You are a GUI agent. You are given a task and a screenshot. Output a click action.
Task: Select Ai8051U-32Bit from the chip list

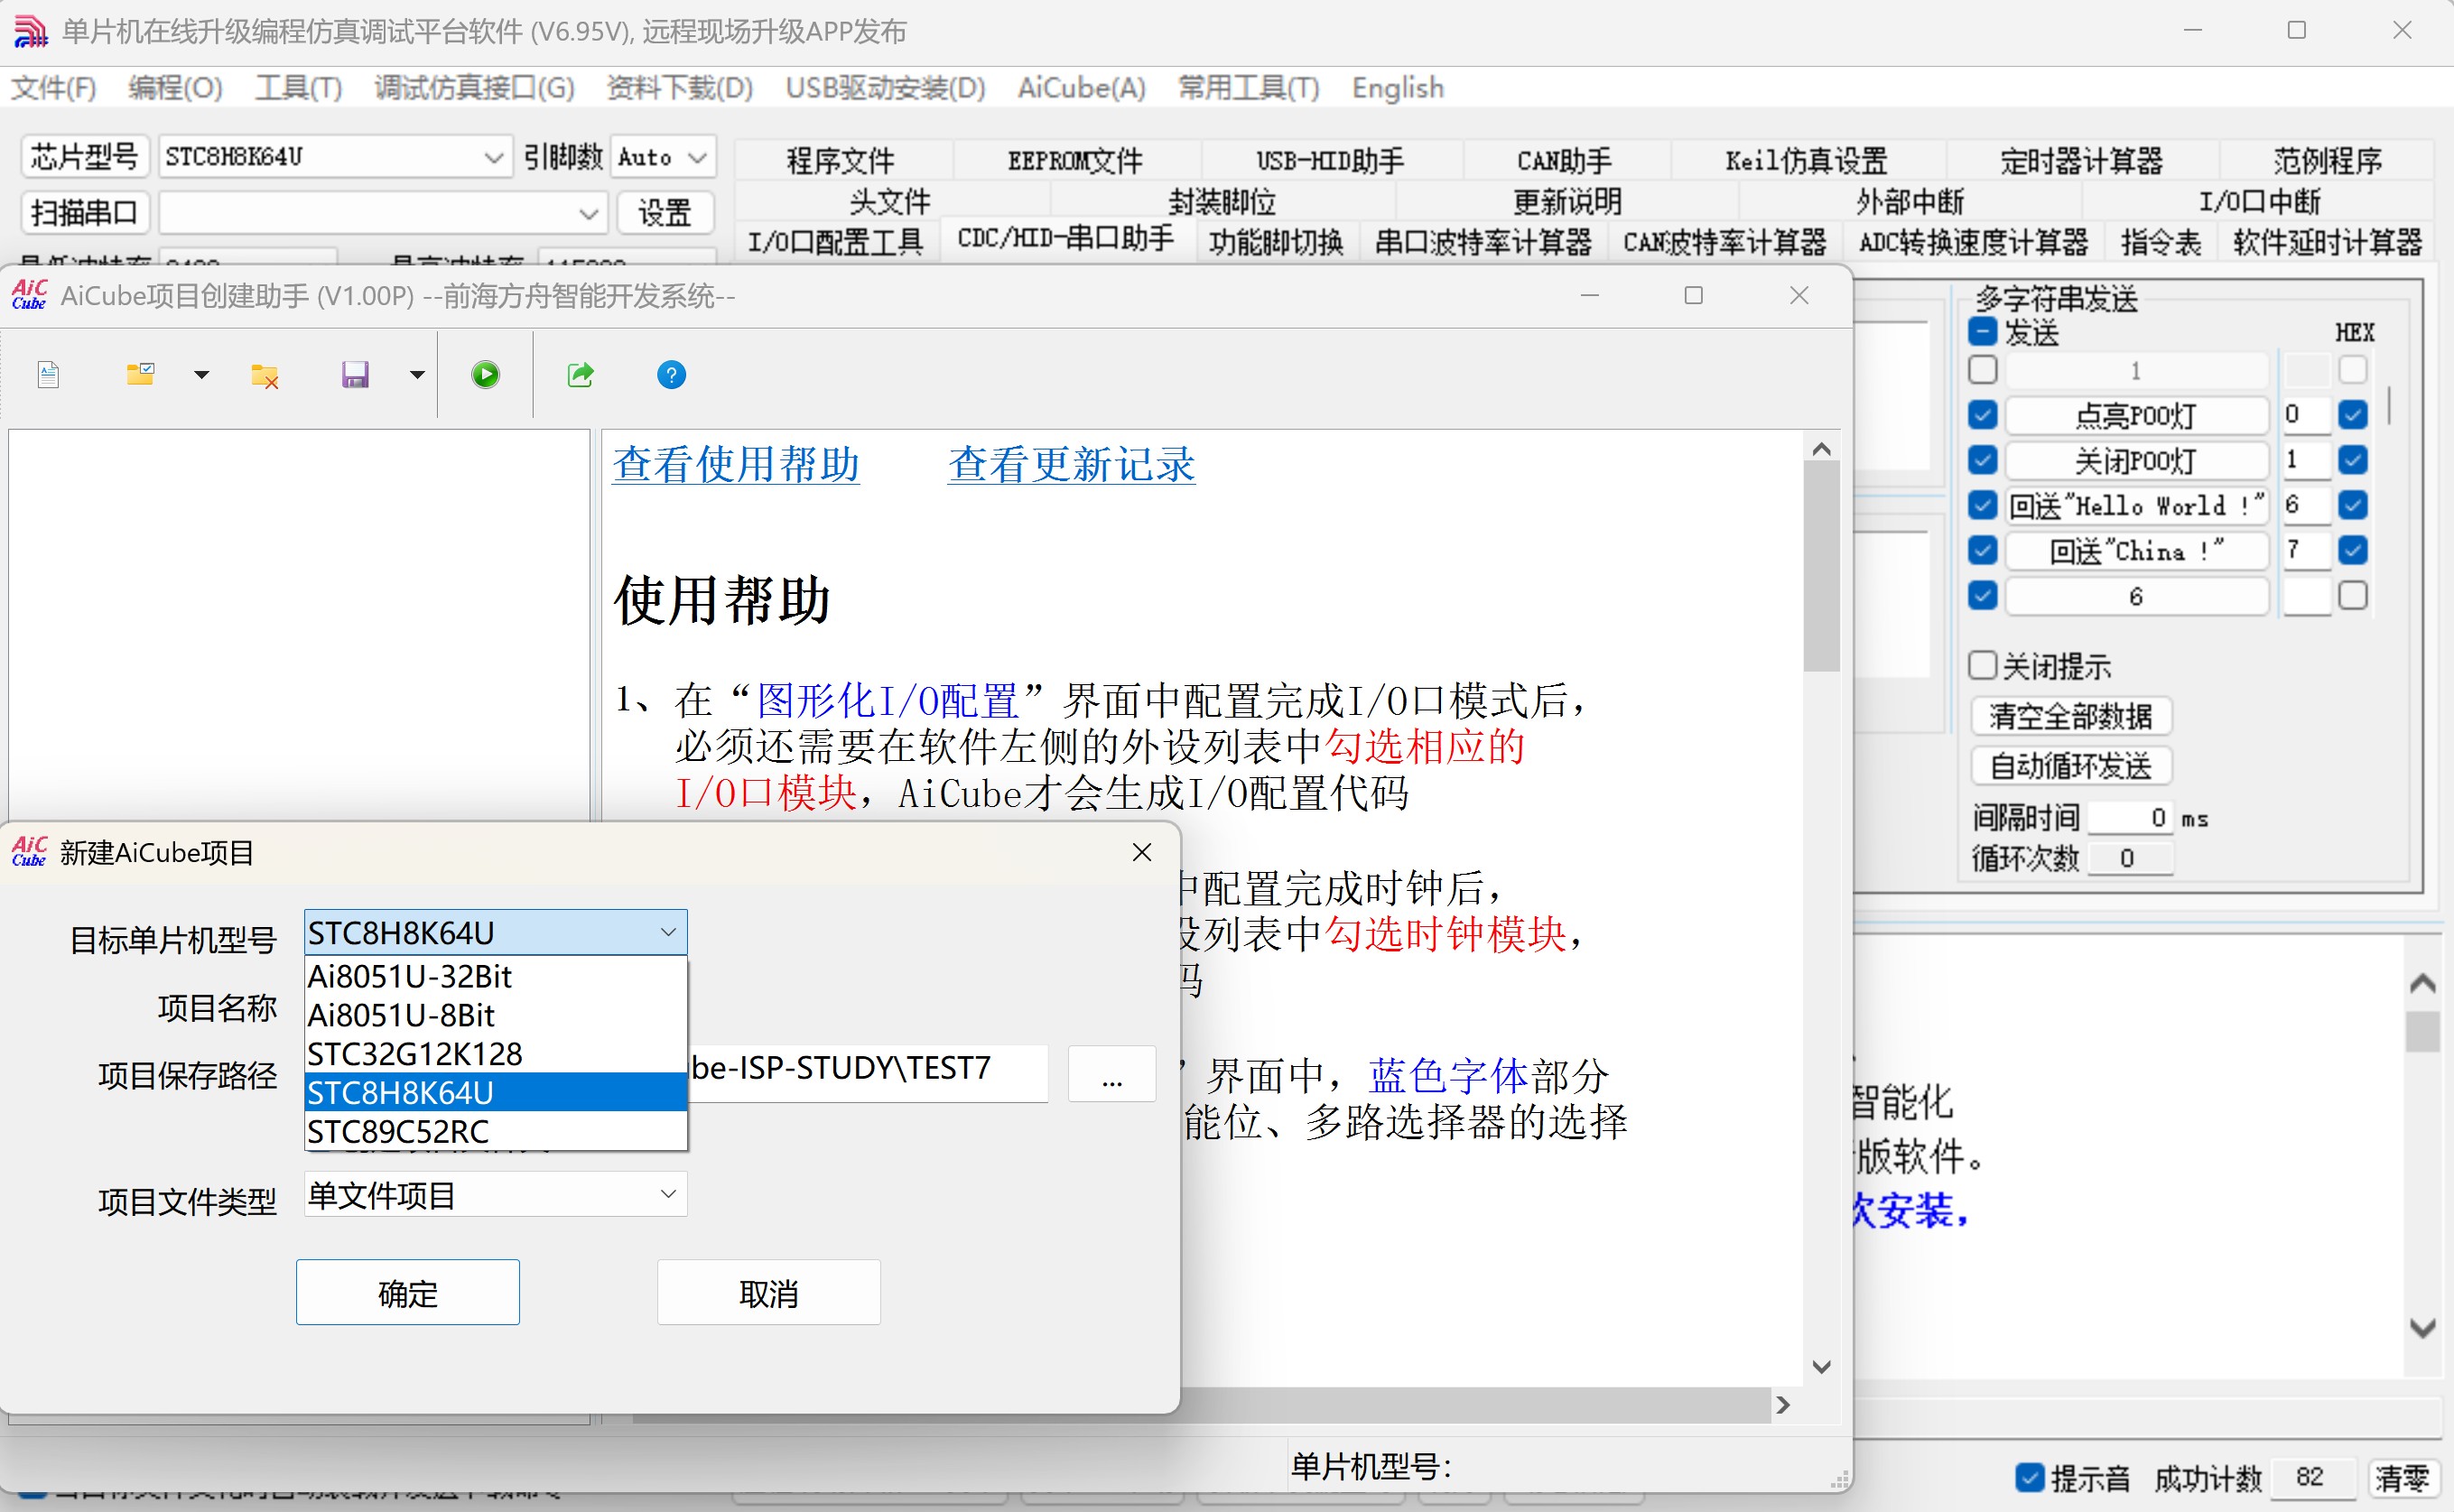coord(495,976)
